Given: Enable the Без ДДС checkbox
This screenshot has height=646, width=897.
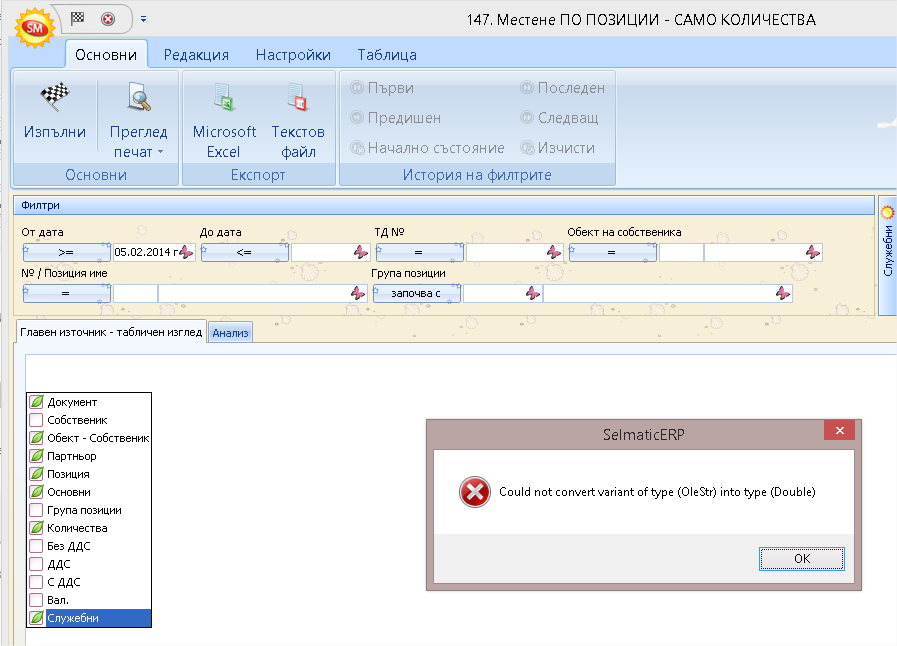Looking at the screenshot, I should pyautogui.click(x=37, y=546).
